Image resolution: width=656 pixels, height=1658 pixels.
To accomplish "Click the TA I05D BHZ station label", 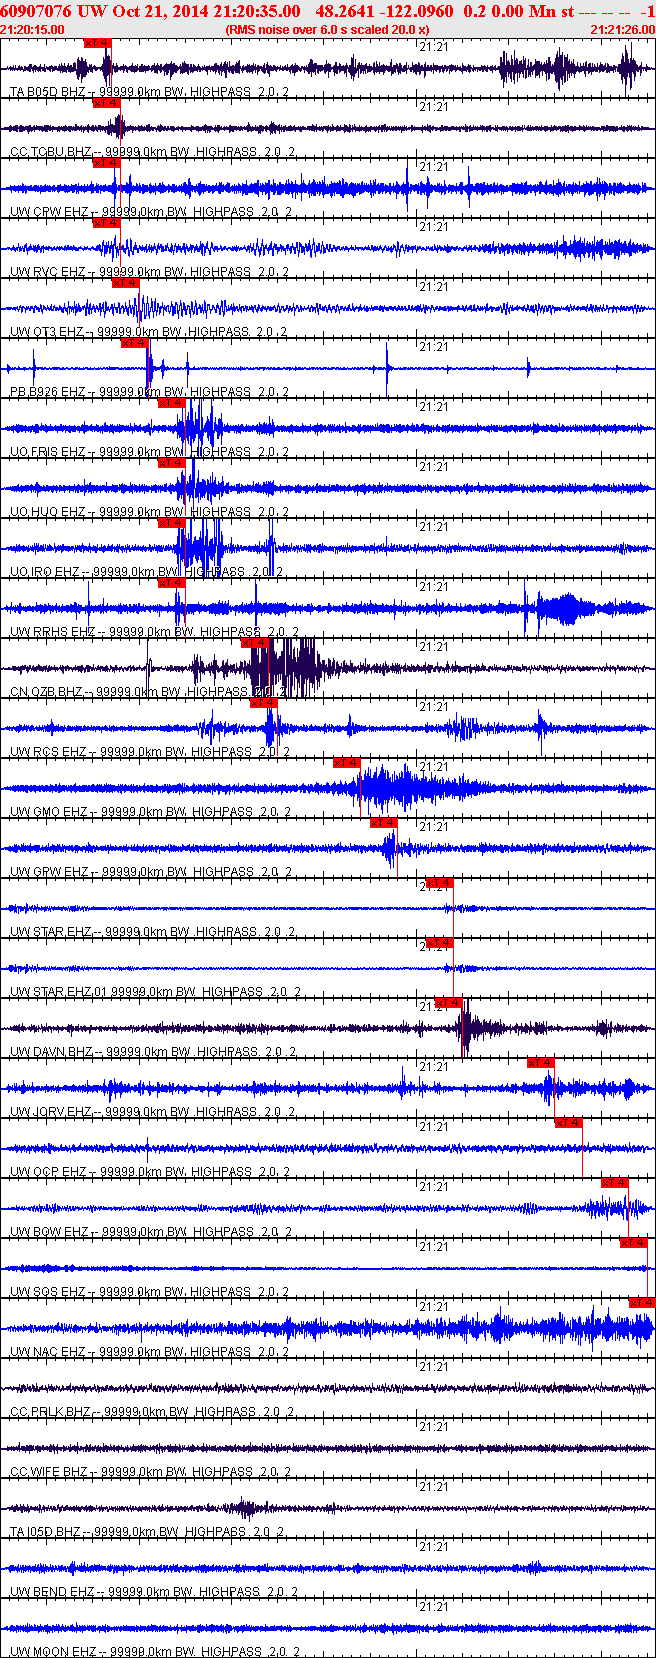I will coord(50,1532).
